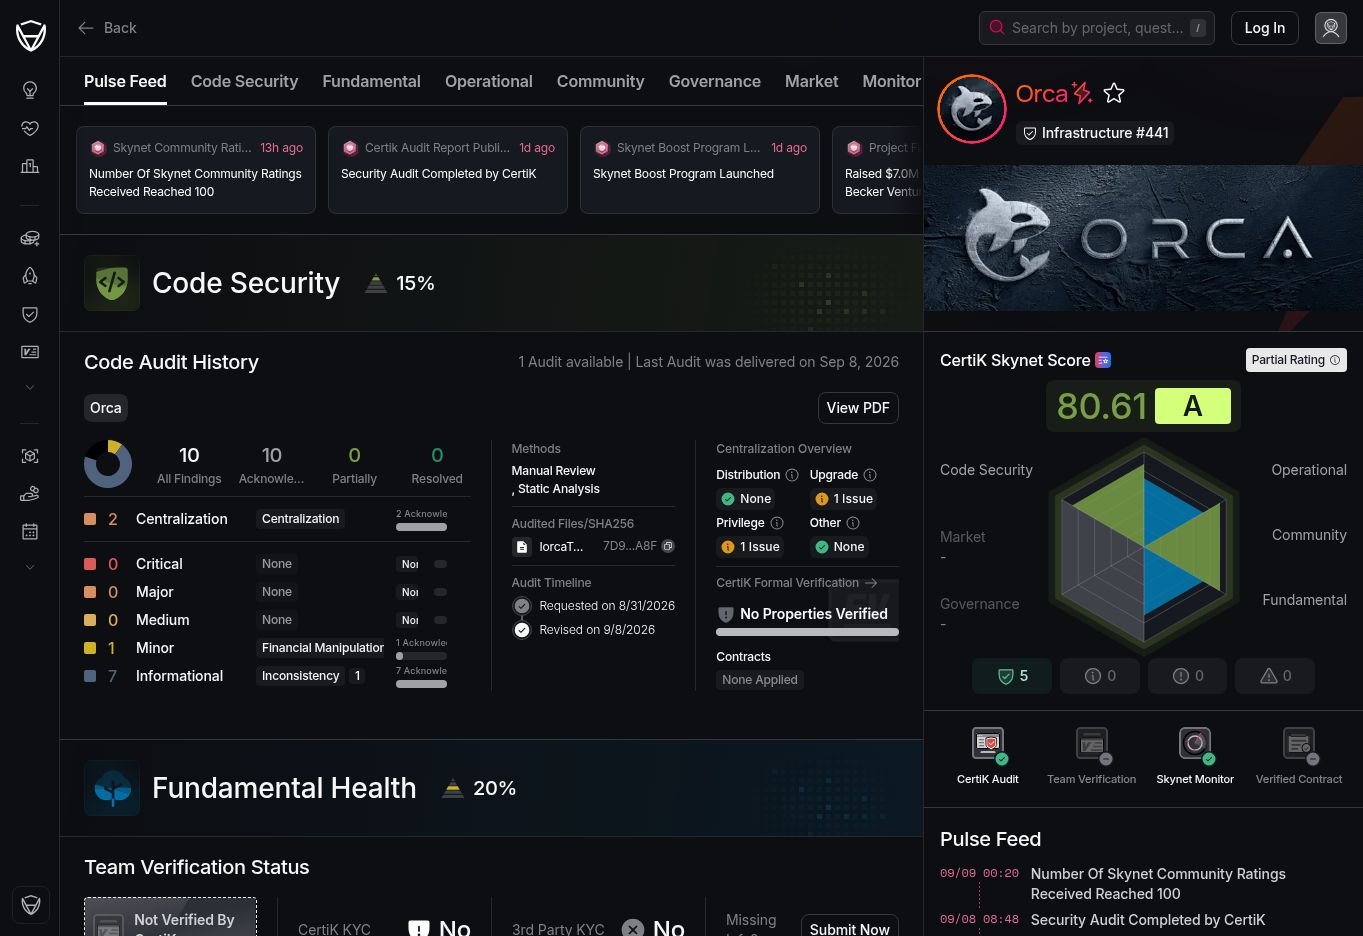Select the shield count 5 alert filter
The width and height of the screenshot is (1363, 936).
pos(1012,676)
